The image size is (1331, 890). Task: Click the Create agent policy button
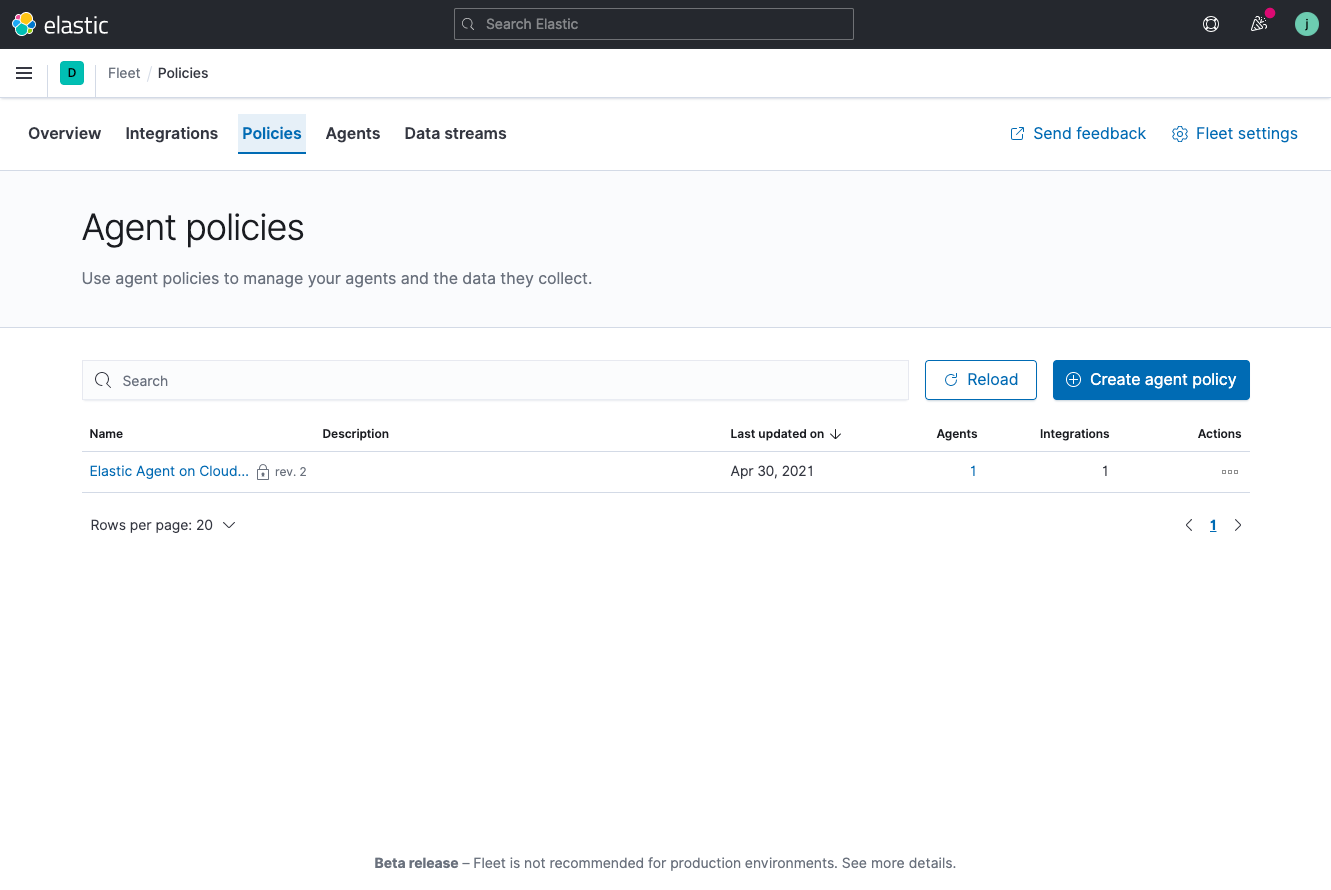(x=1151, y=380)
